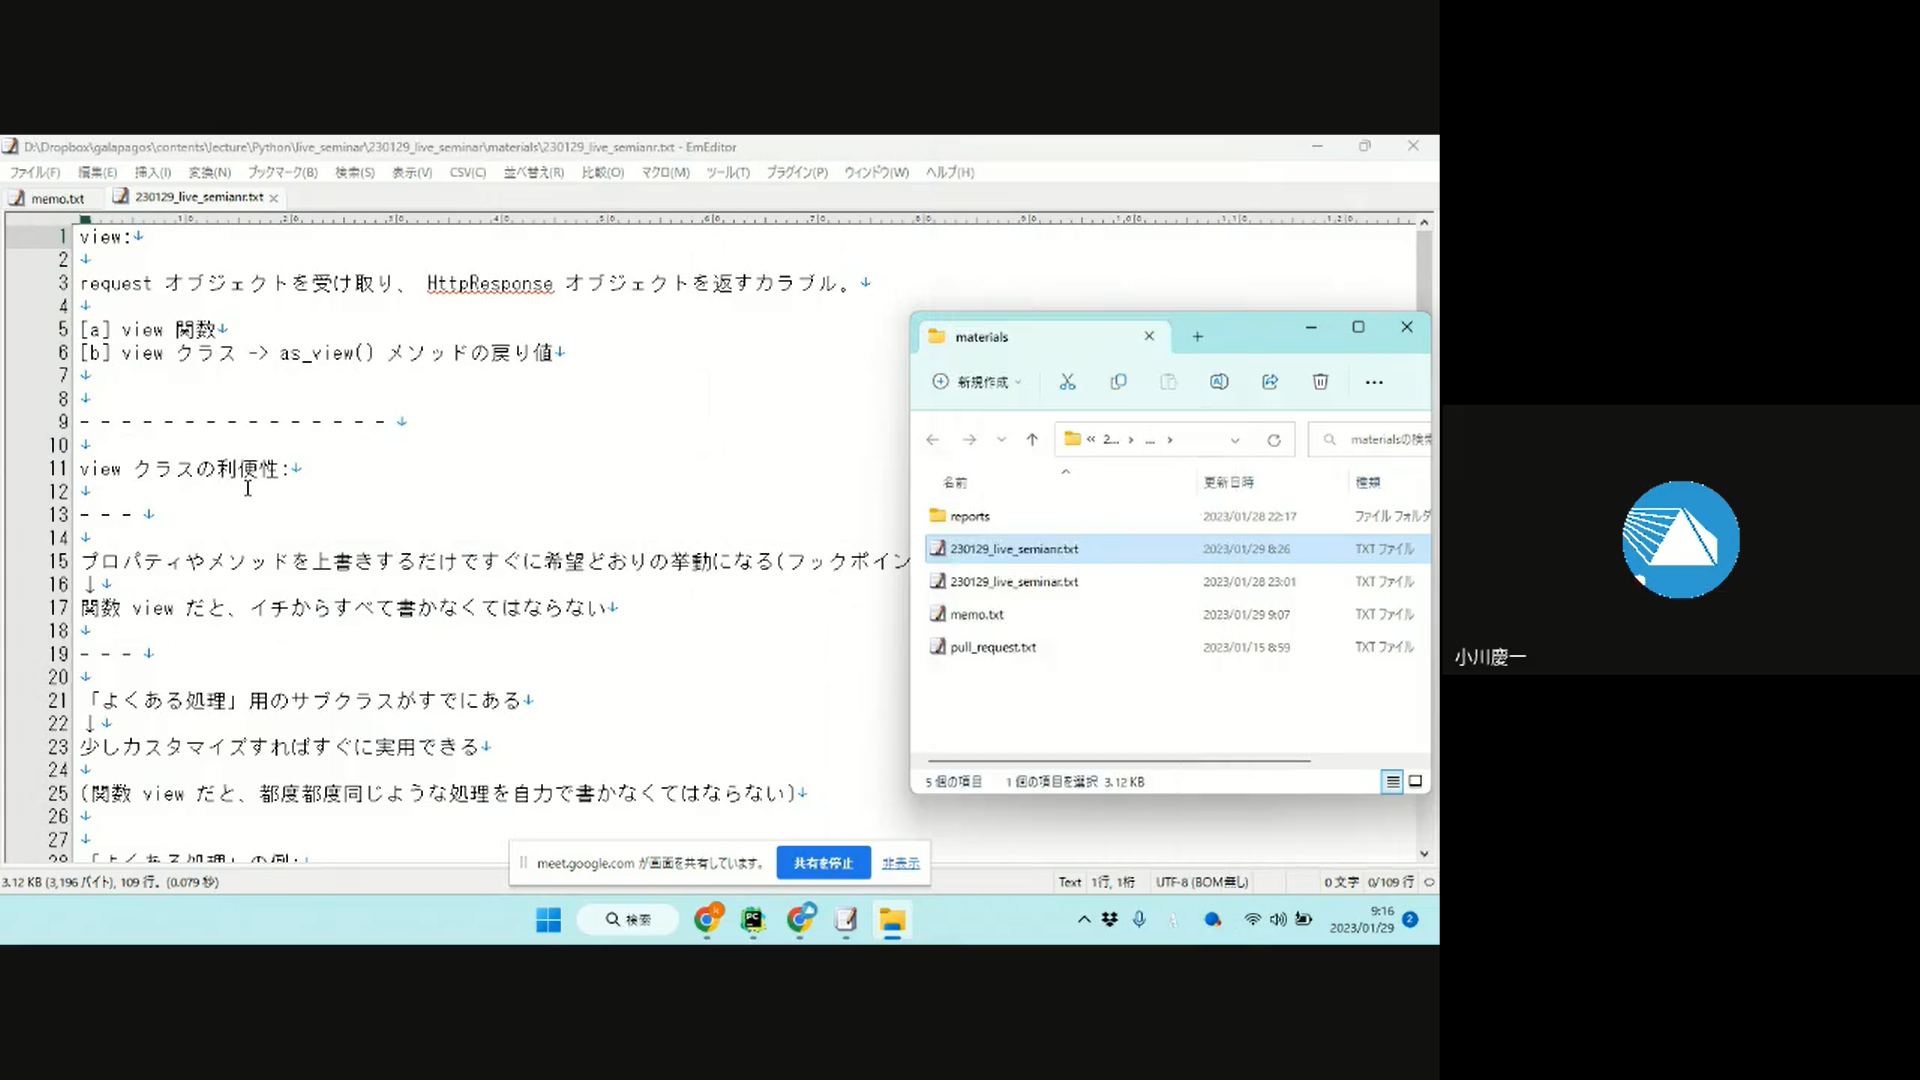Click the Copy icon in Explorer toolbar
The width and height of the screenshot is (1920, 1080).
[1118, 382]
